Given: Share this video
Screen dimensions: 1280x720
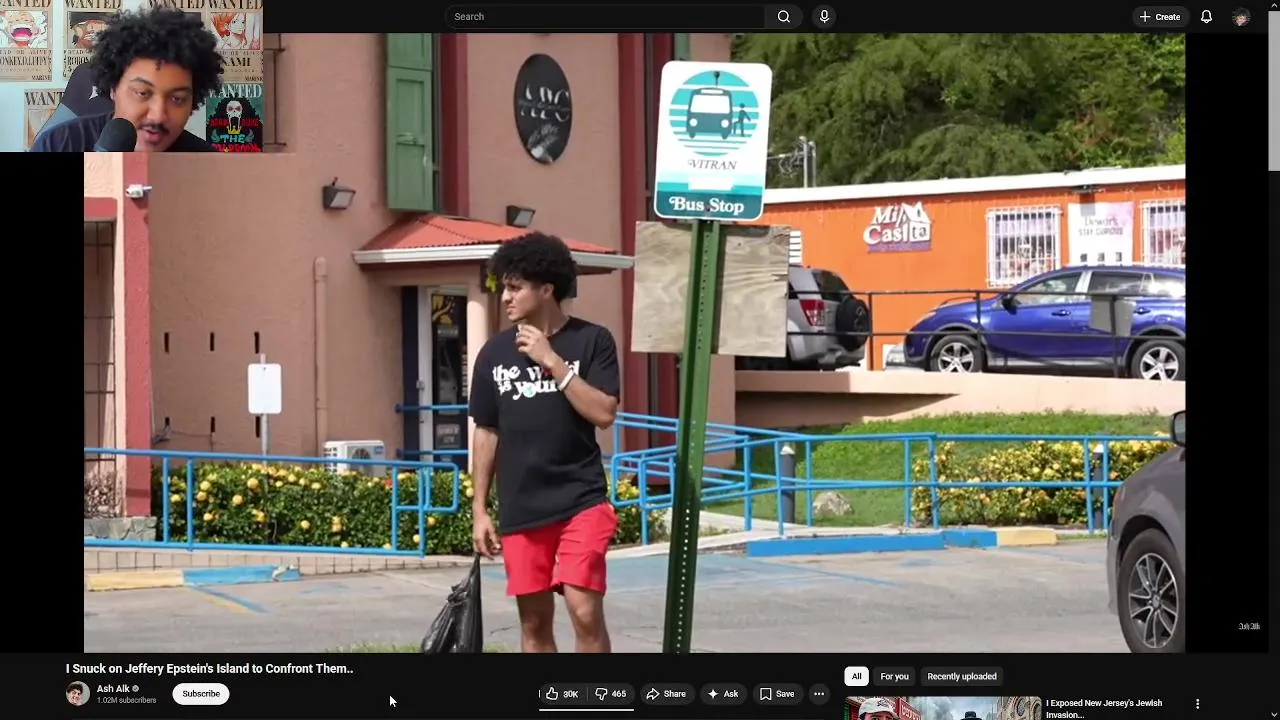Looking at the screenshot, I should [x=666, y=694].
